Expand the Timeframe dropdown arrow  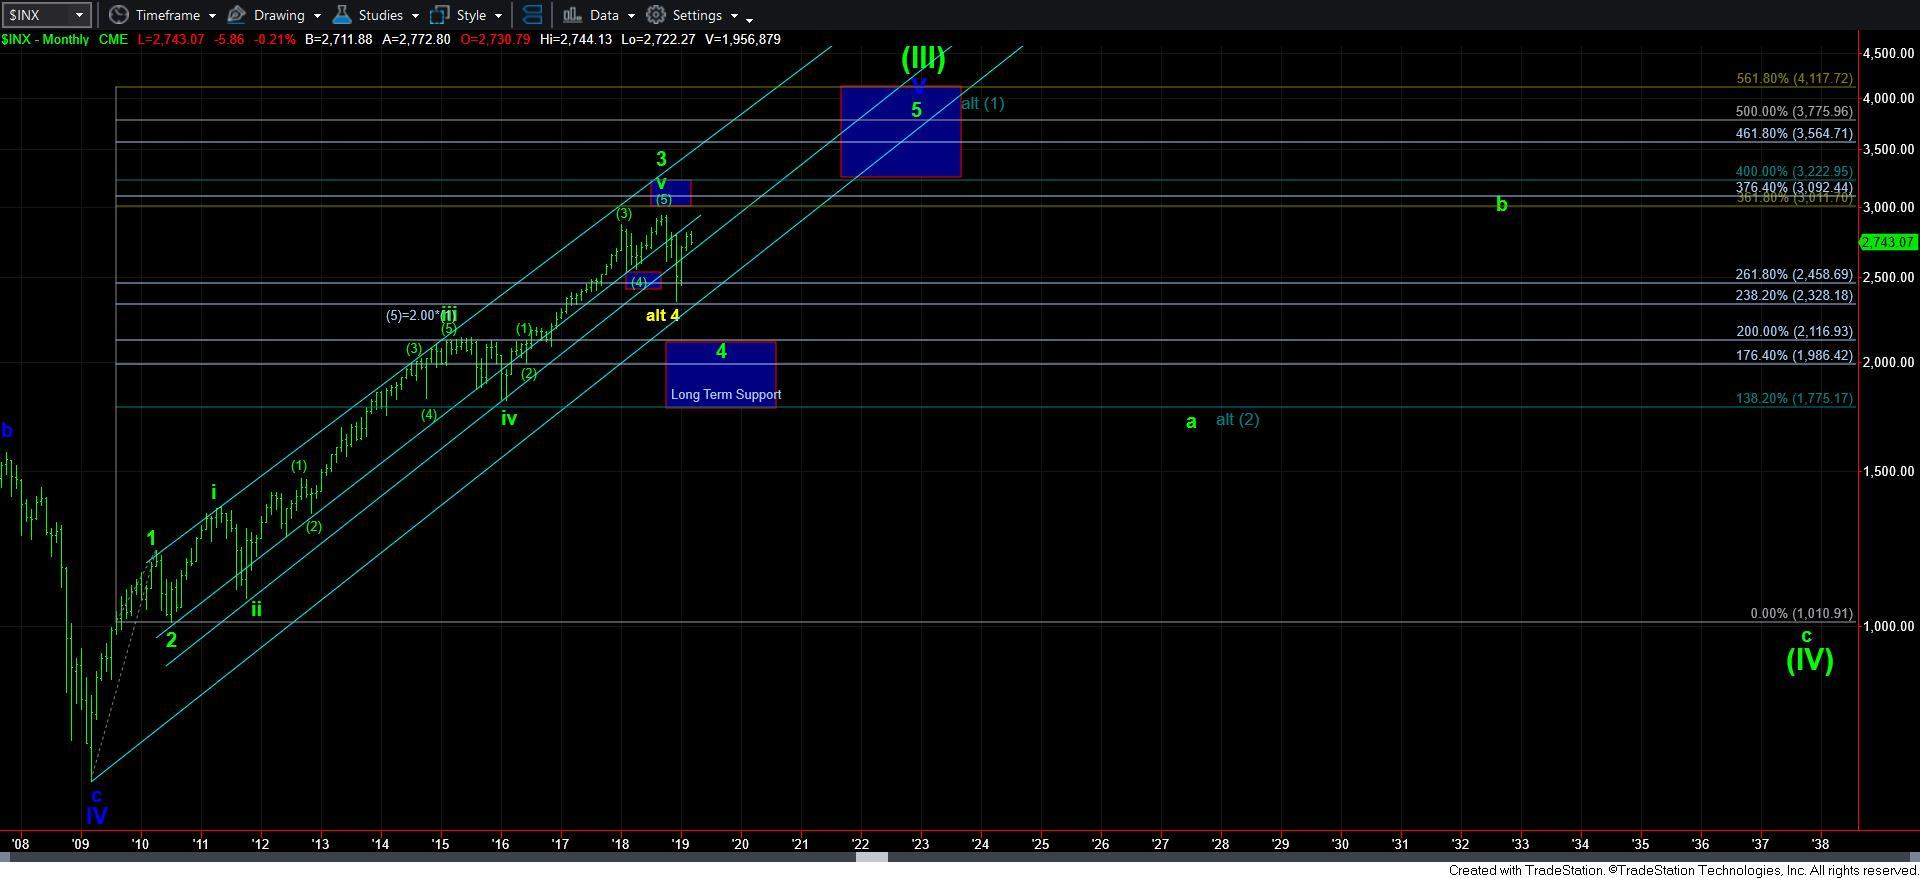[x=210, y=16]
